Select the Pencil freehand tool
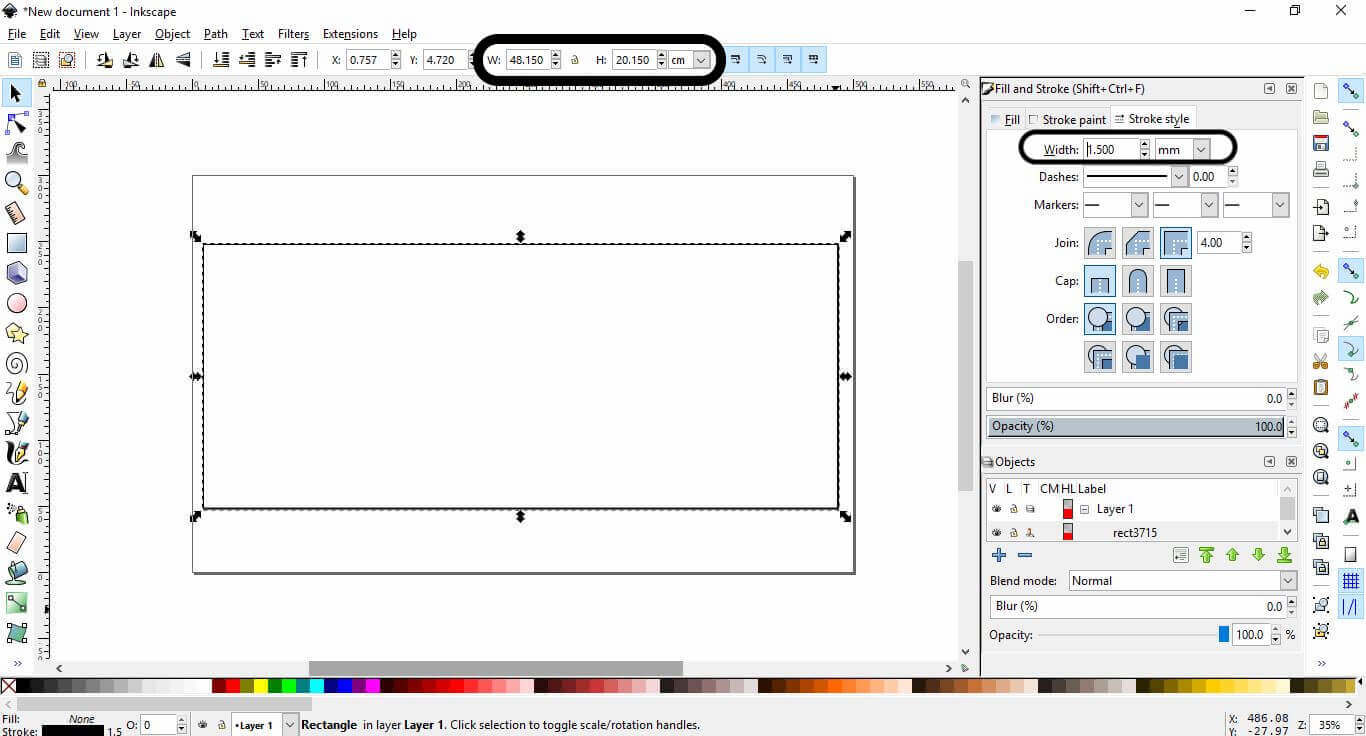This screenshot has height=736, width=1366. [16, 393]
